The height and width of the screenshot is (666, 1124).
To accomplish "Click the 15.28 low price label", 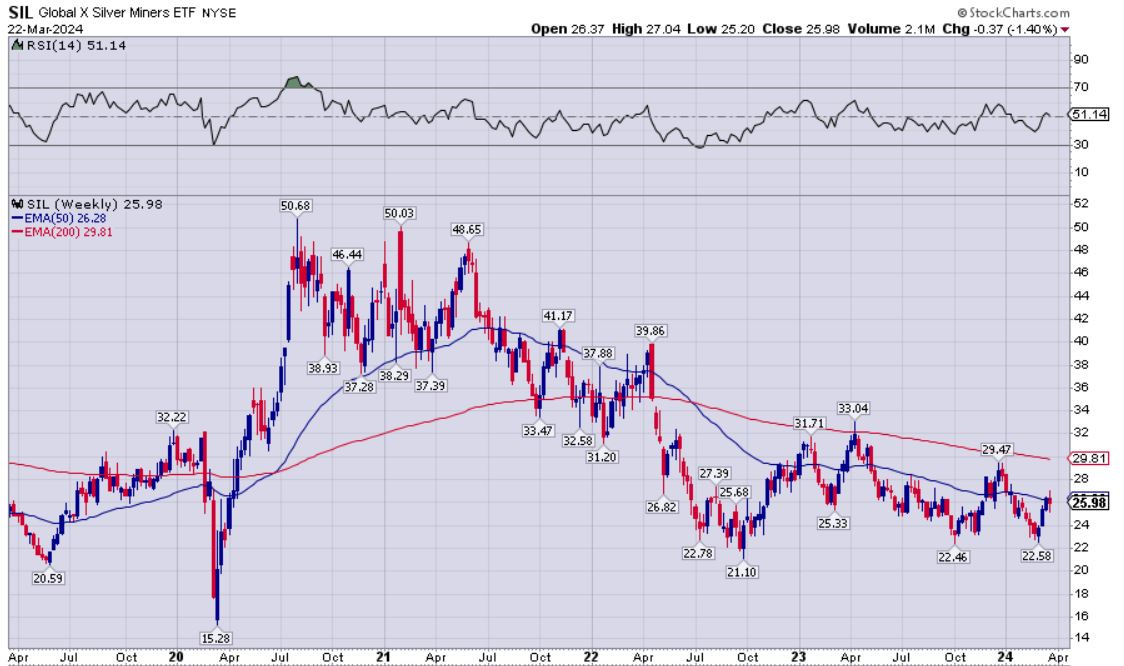I will (x=215, y=638).
